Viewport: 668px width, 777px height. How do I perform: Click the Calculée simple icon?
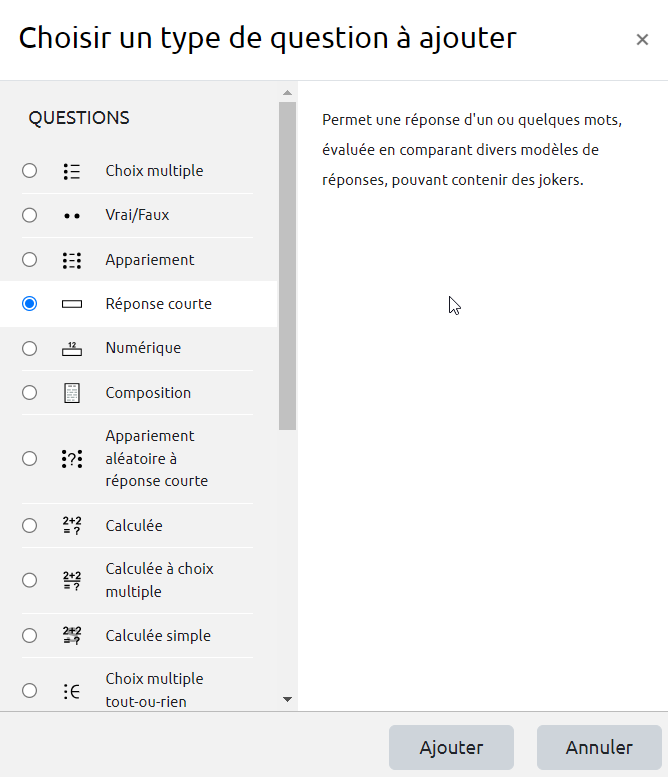point(71,636)
